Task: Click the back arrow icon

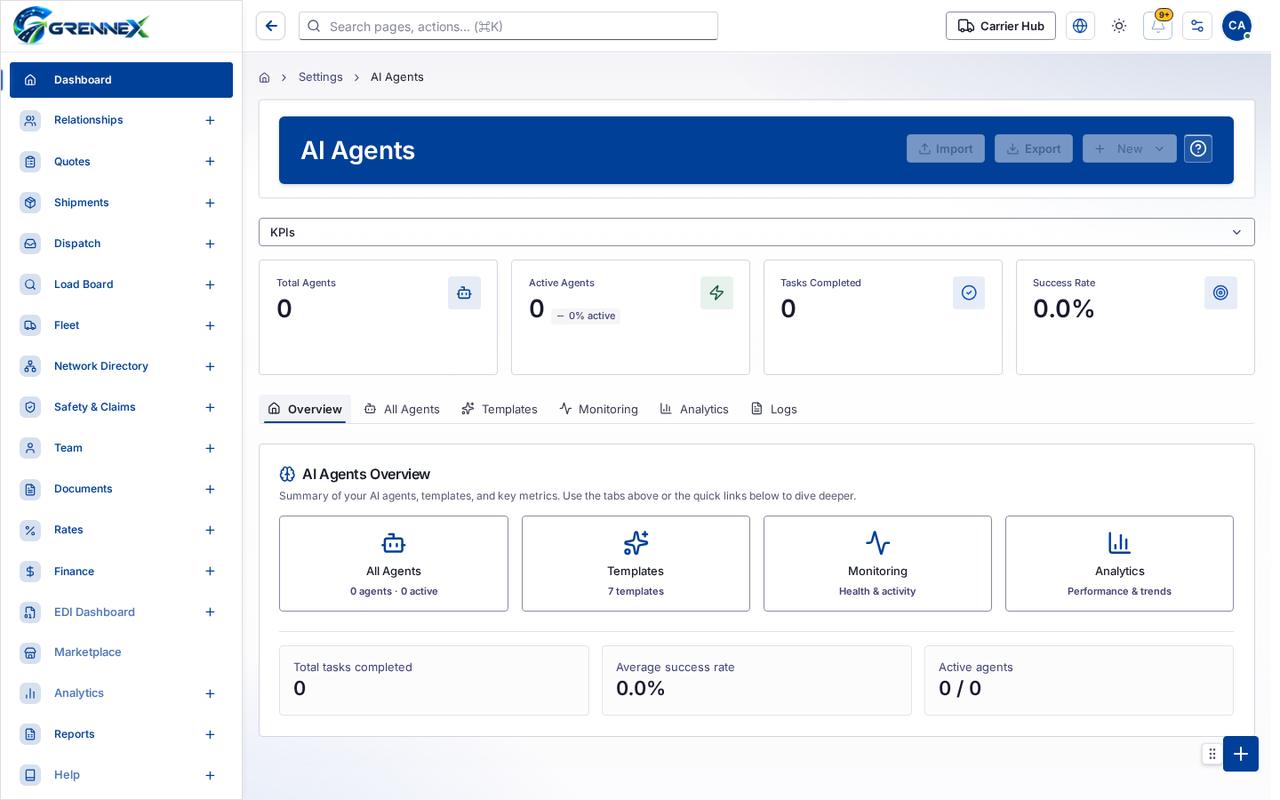Action: pos(271,26)
